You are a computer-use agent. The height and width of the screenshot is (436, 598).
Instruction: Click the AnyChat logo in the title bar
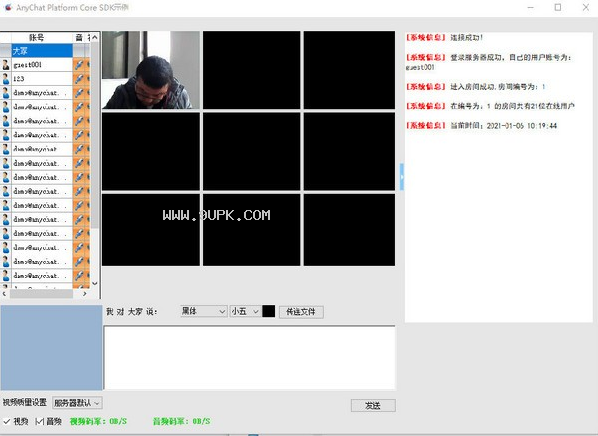pyautogui.click(x=8, y=7)
